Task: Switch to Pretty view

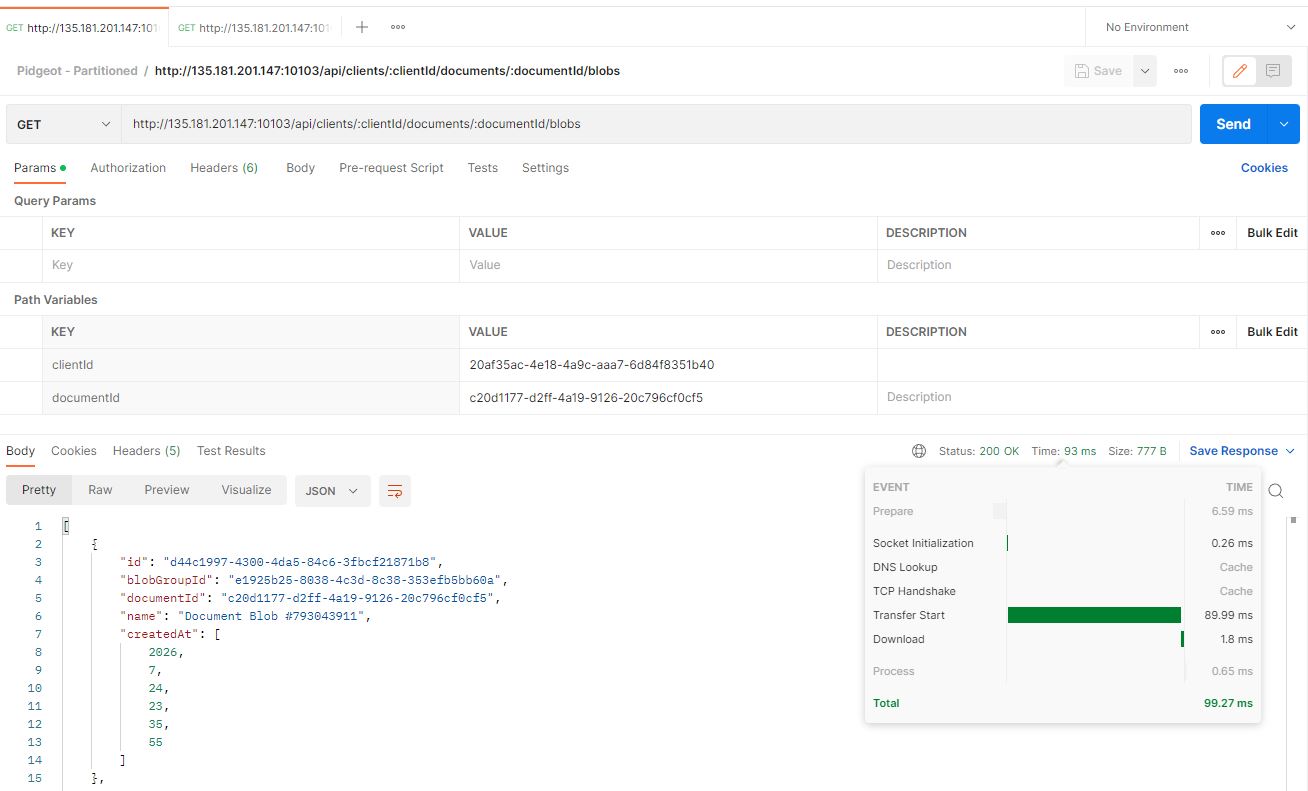Action: tap(39, 490)
